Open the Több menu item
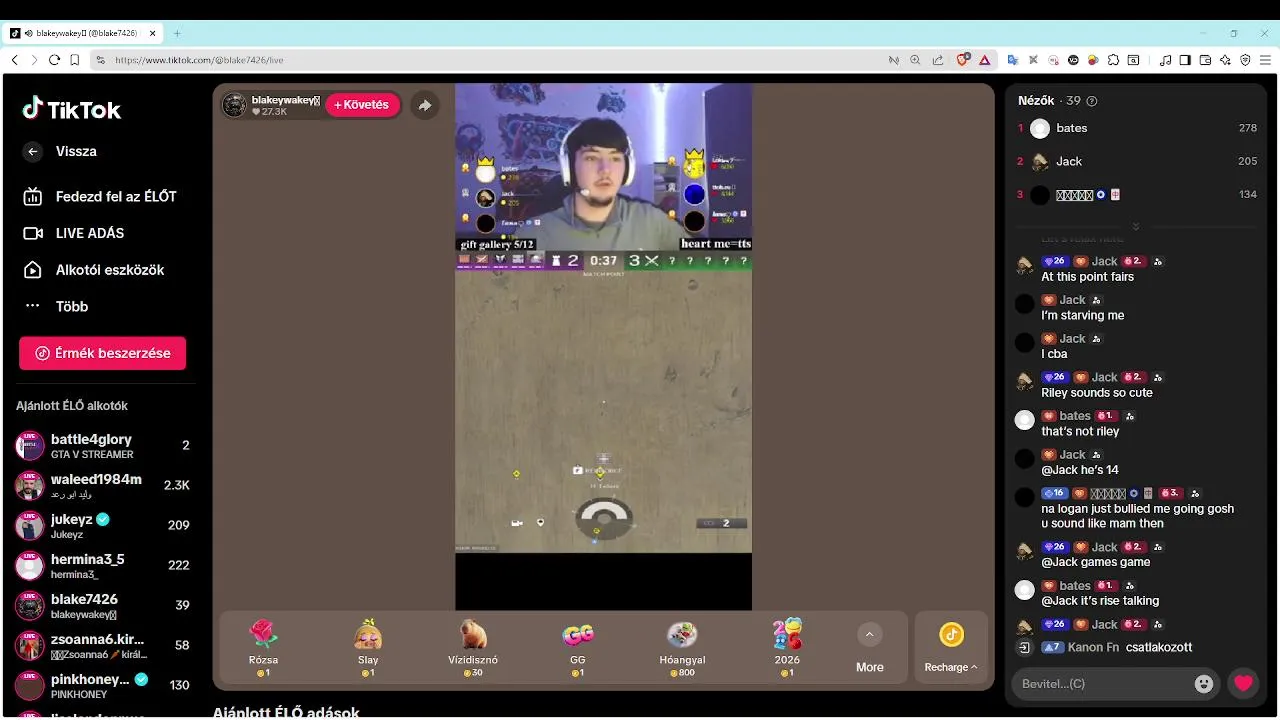 point(56,307)
